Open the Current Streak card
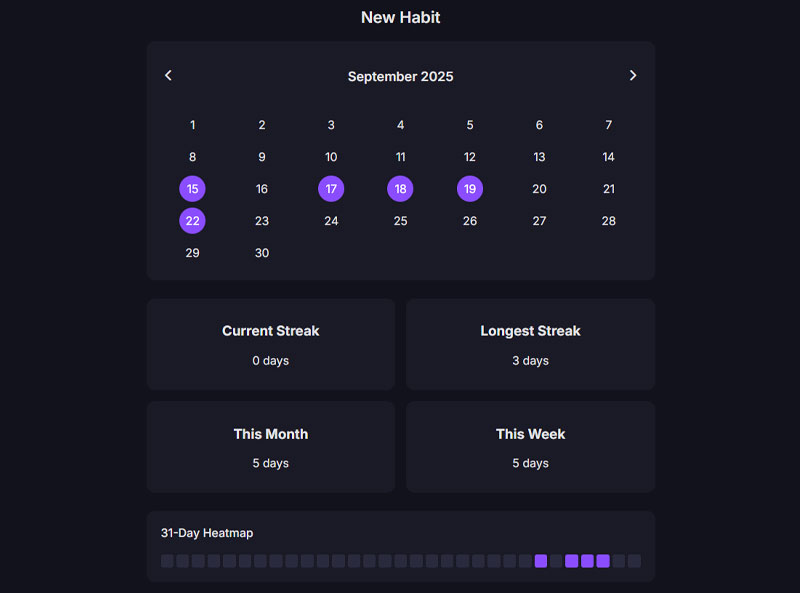This screenshot has width=800, height=593. pos(271,344)
